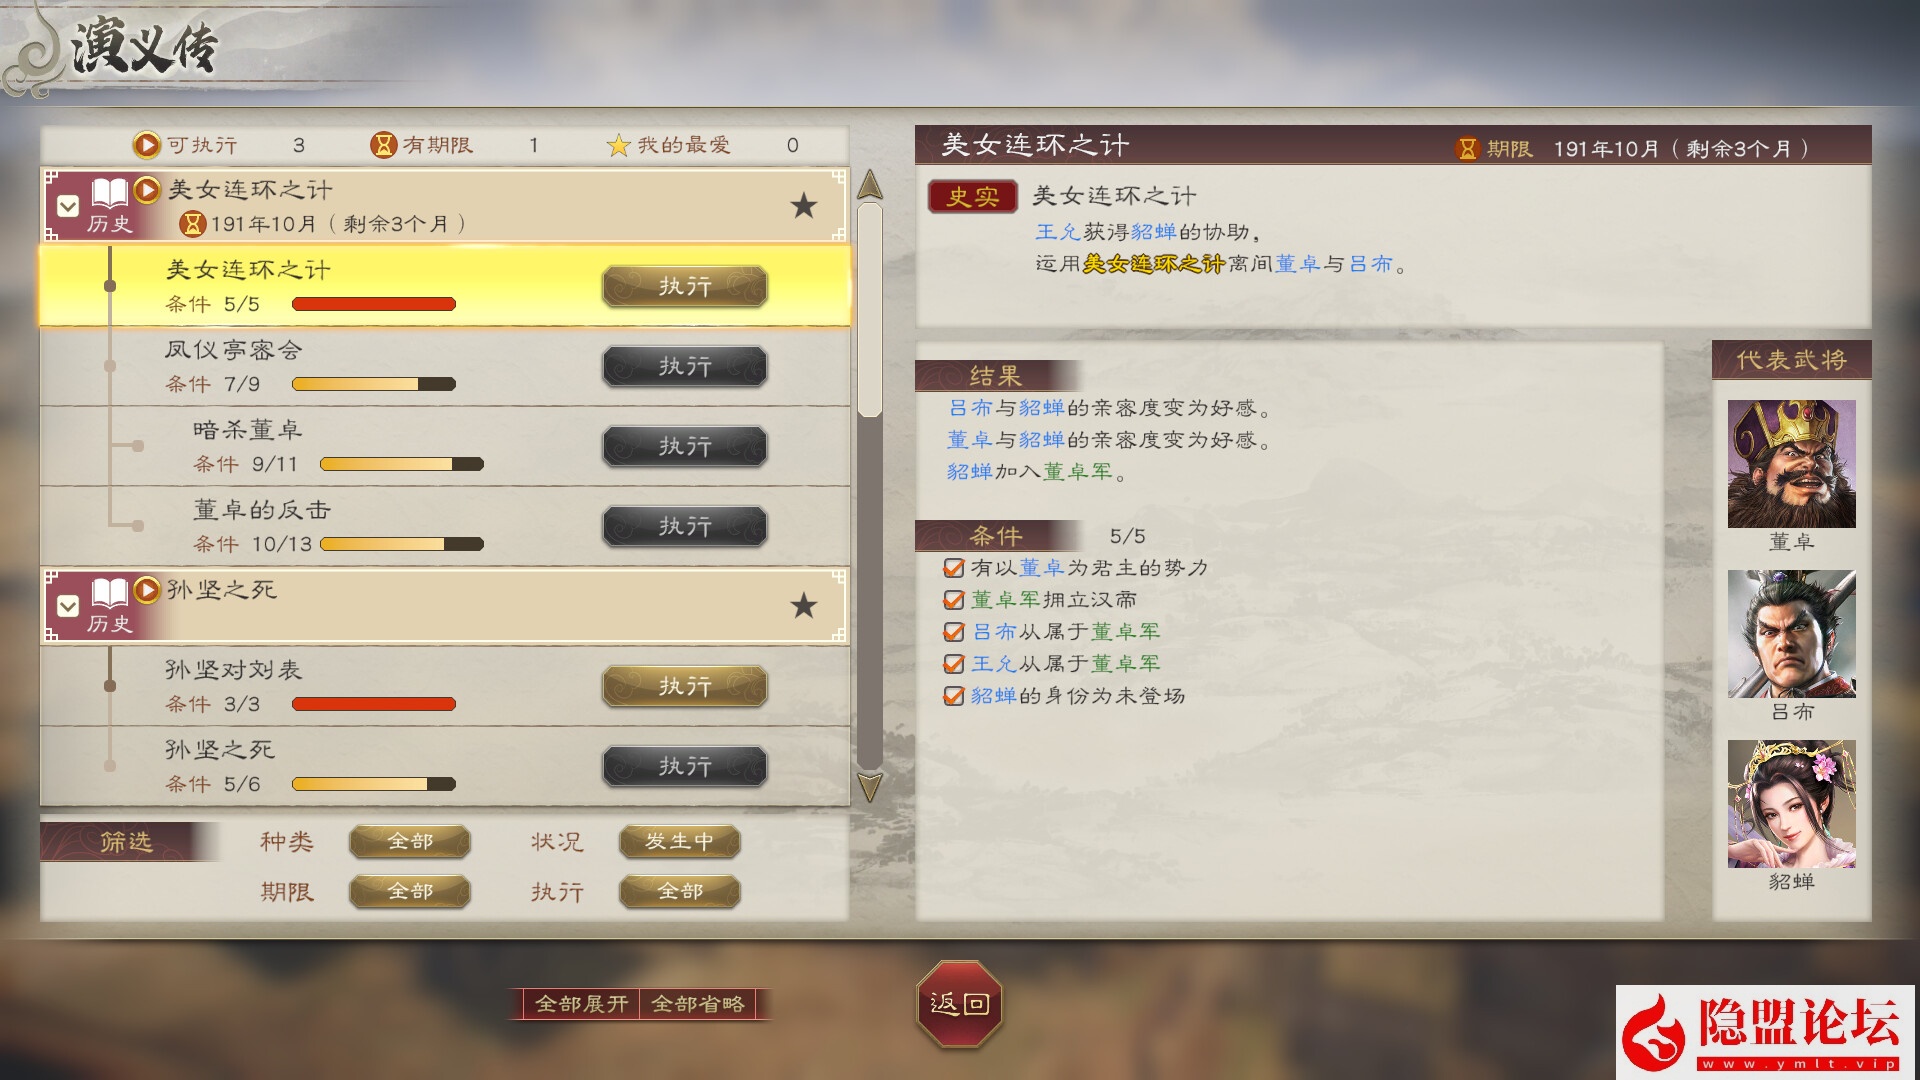Execute the 孙坚对刘表 event
Image resolution: width=1920 pixels, height=1080 pixels.
(685, 686)
